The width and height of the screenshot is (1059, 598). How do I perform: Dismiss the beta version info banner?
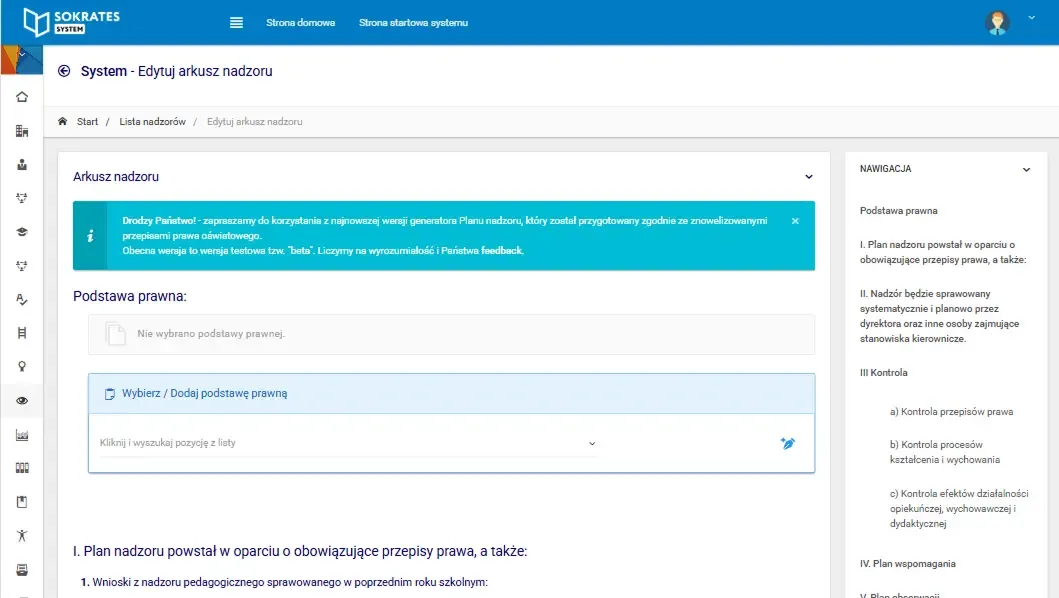(x=796, y=220)
